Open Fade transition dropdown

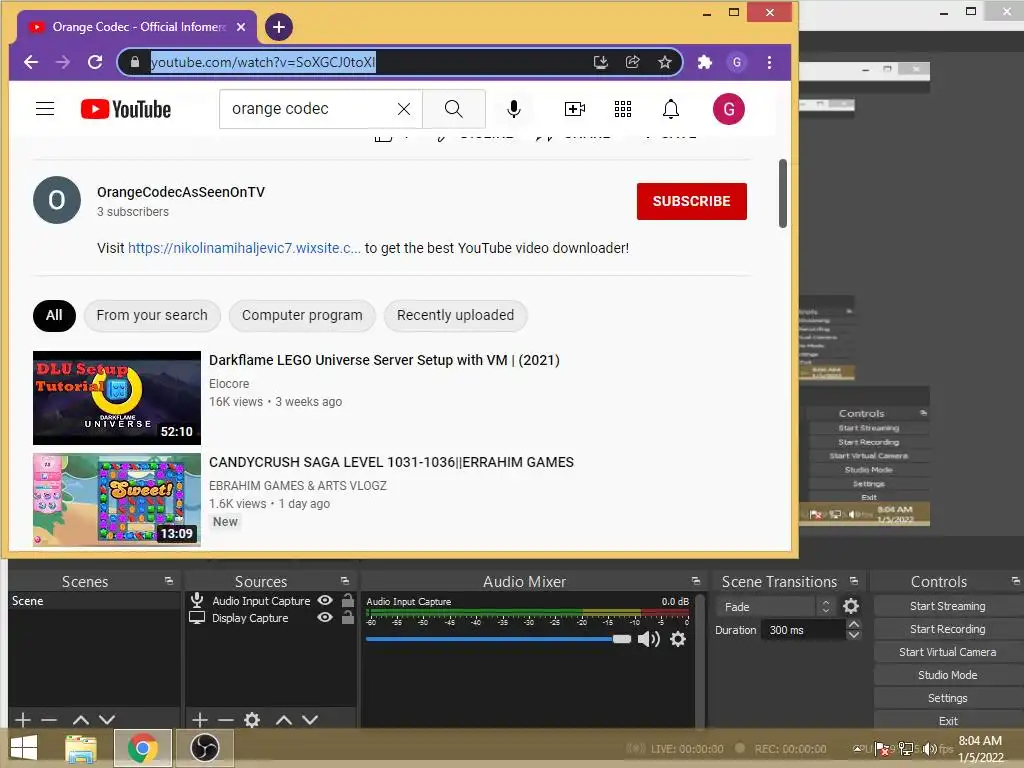coord(775,607)
